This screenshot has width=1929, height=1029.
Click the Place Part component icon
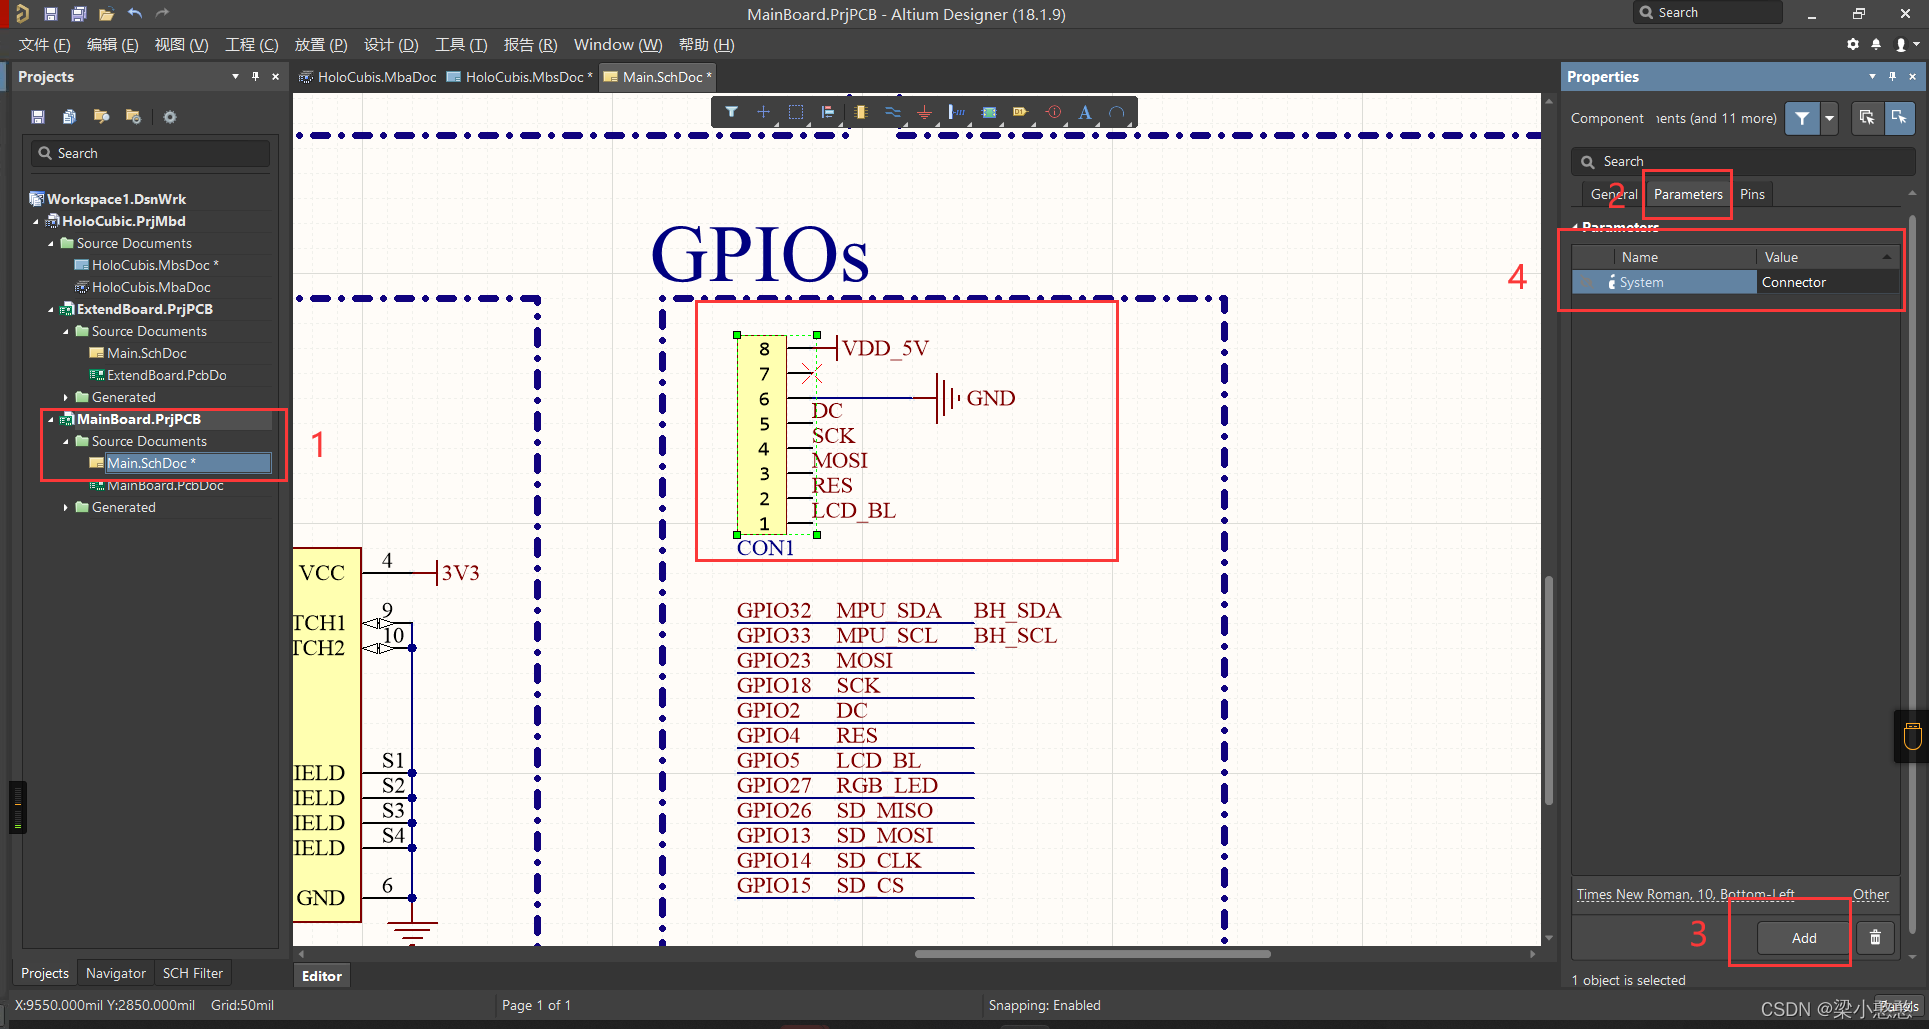[x=860, y=112]
